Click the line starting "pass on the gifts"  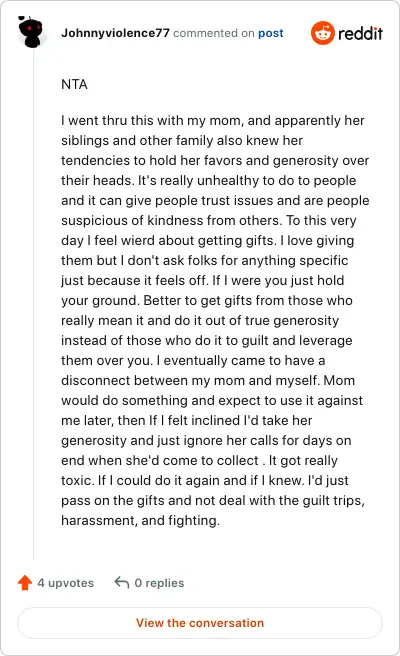[x=213, y=500]
